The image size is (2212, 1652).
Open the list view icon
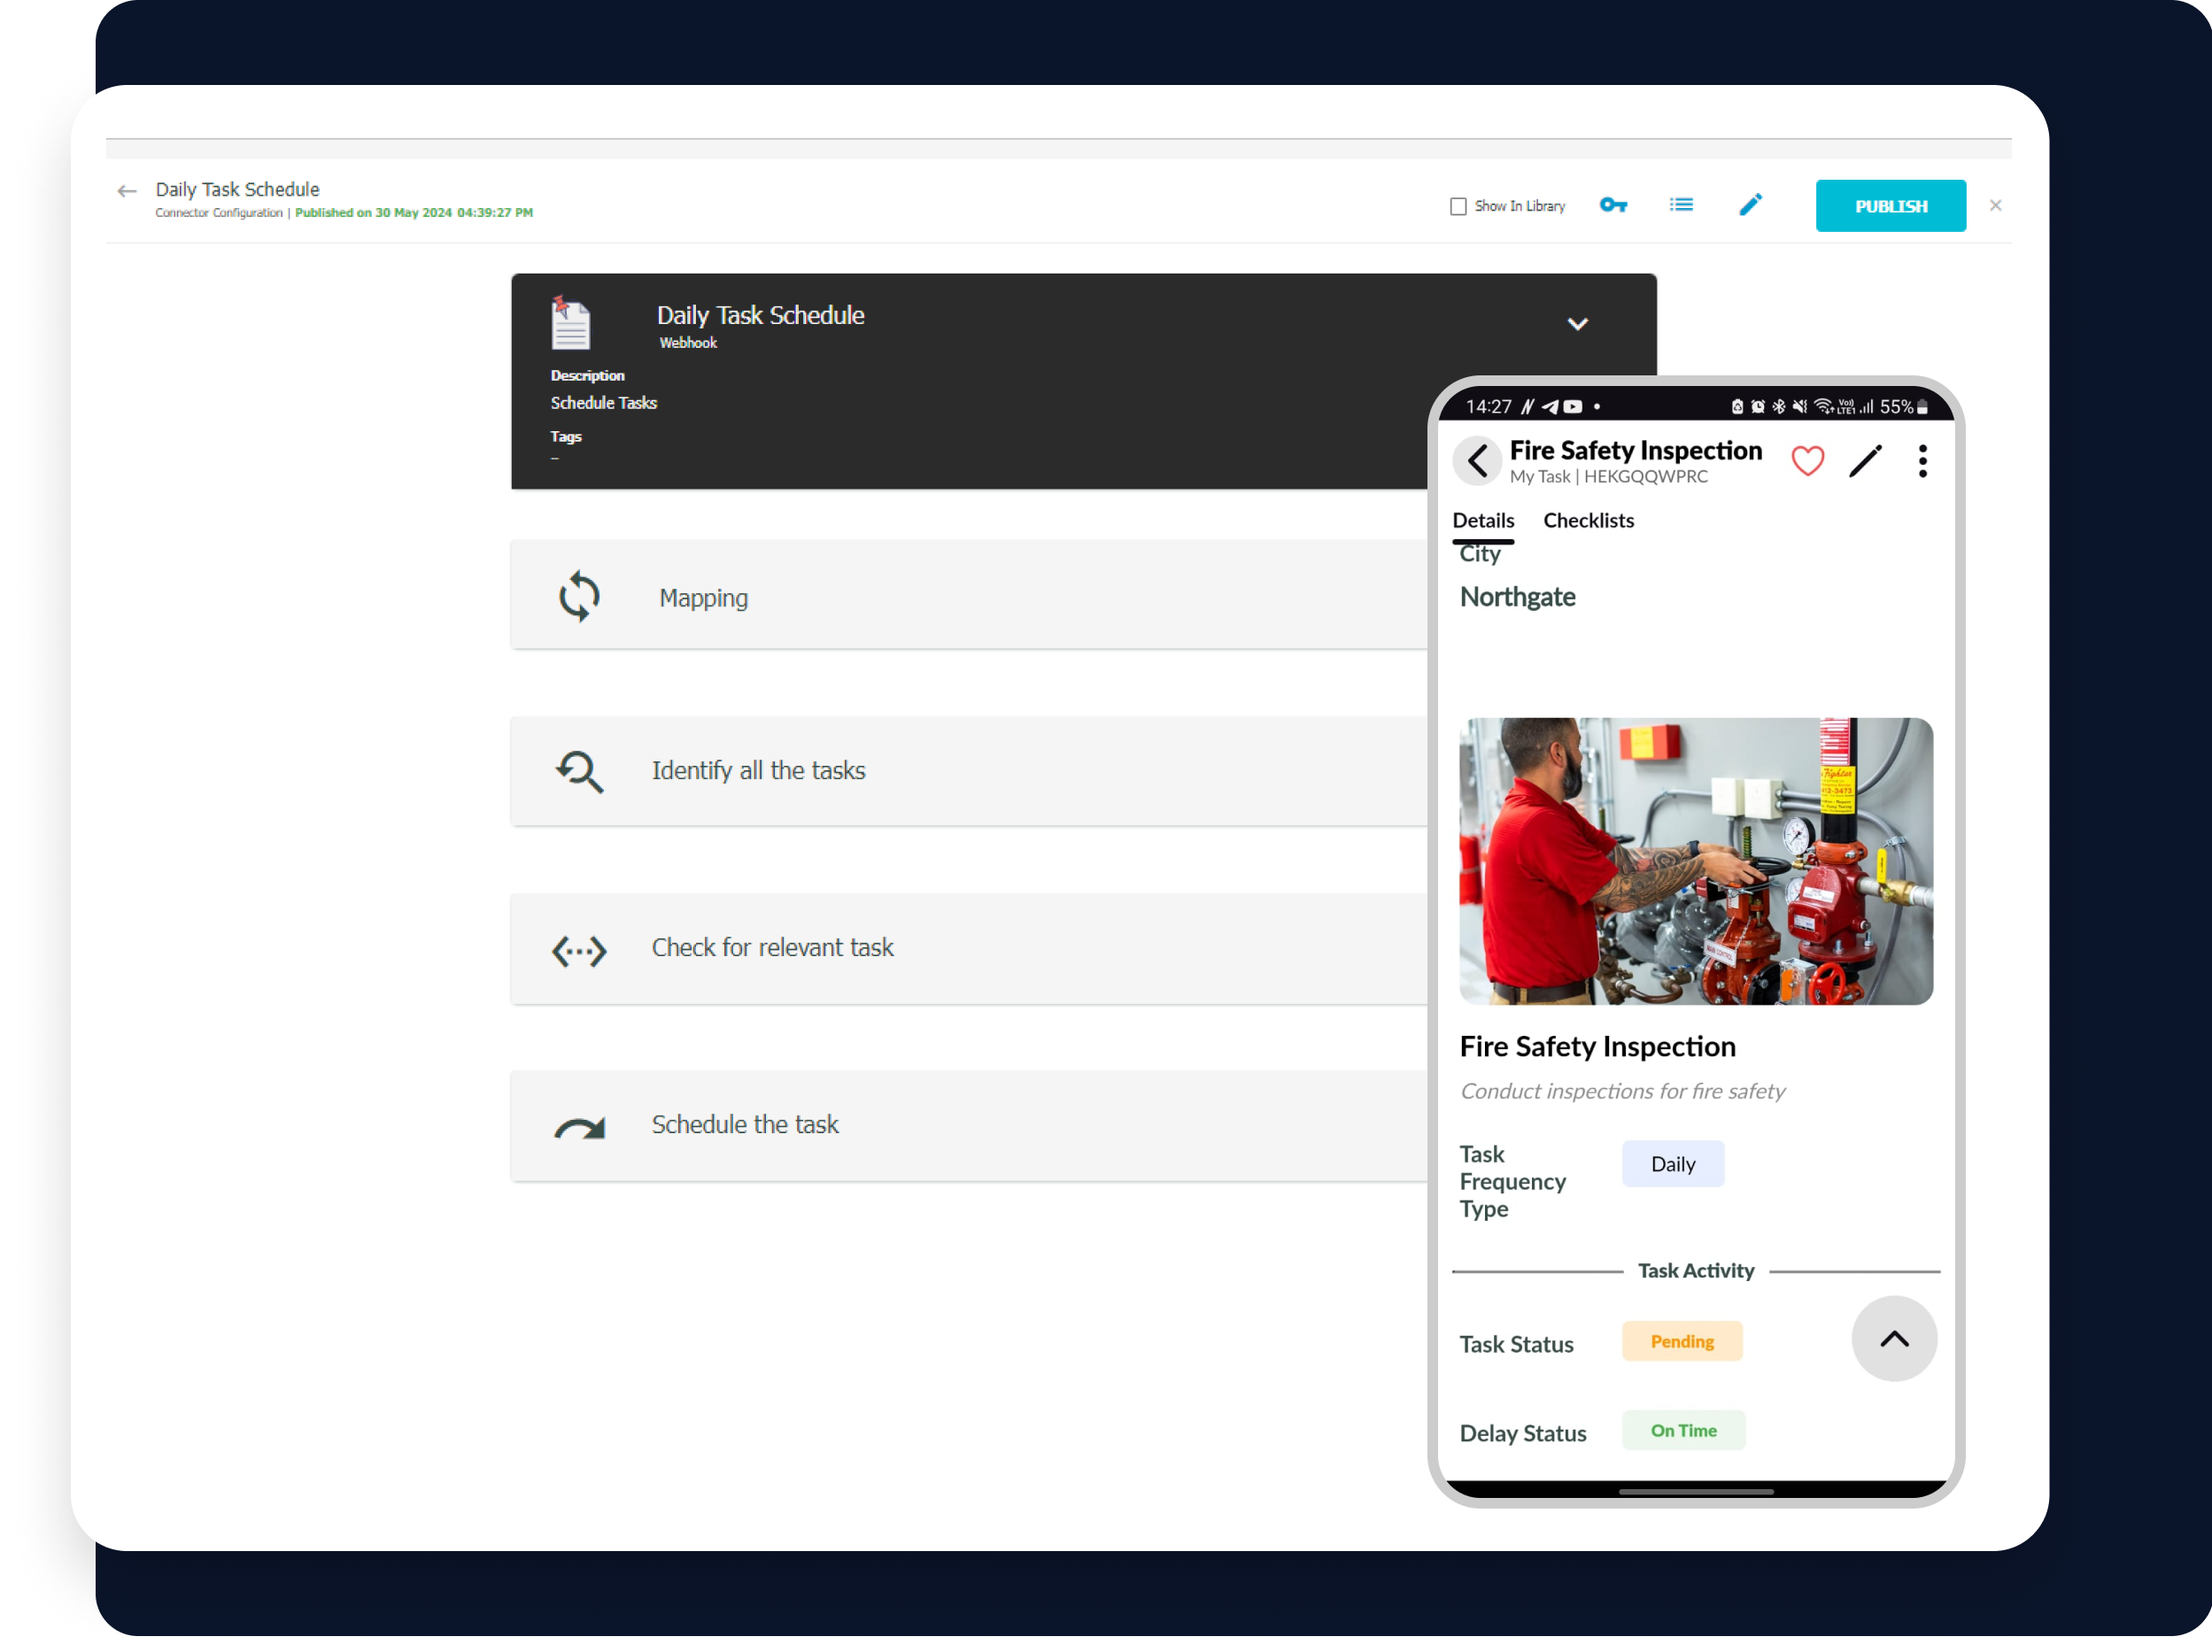point(1681,205)
